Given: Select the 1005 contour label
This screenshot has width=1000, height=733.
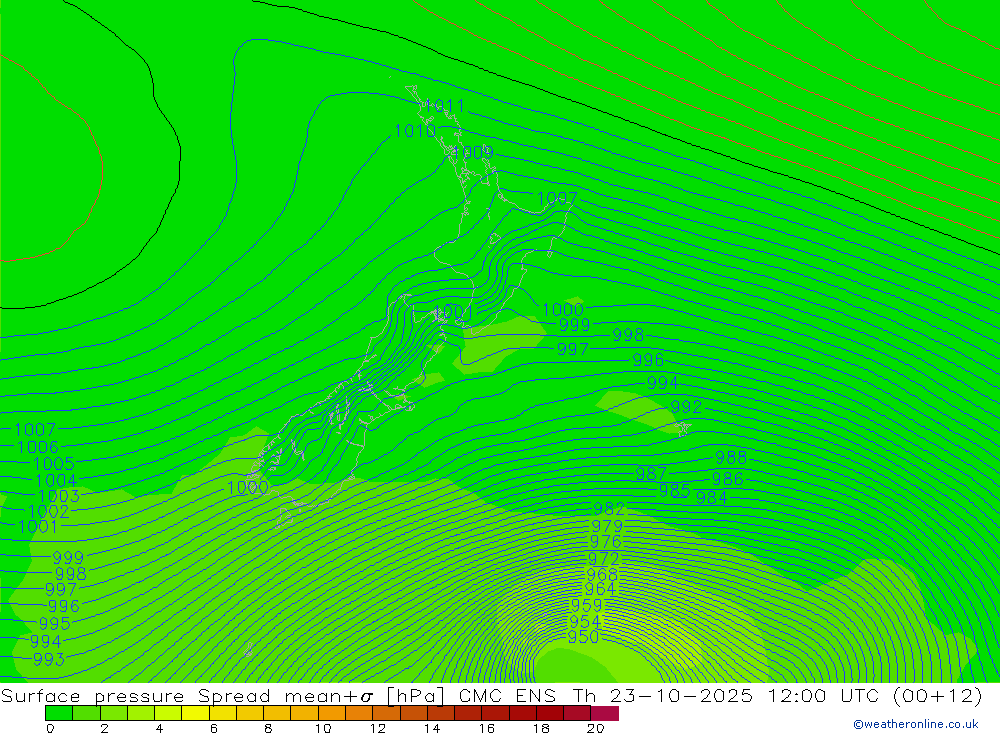Looking at the screenshot, I should point(54,464).
